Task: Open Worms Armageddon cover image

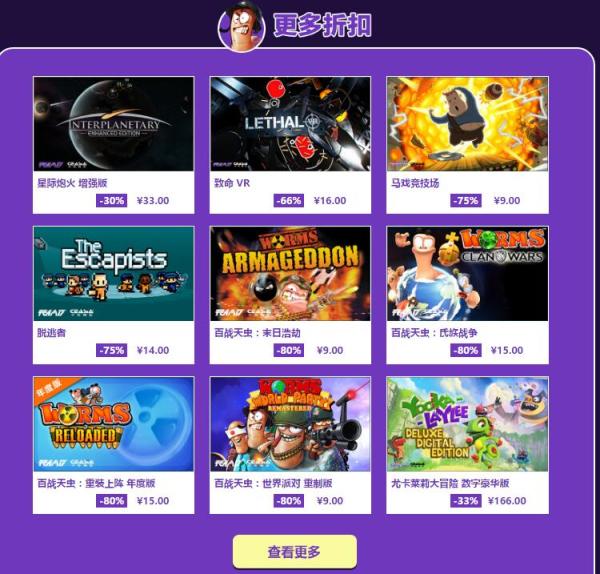Action: (290, 274)
